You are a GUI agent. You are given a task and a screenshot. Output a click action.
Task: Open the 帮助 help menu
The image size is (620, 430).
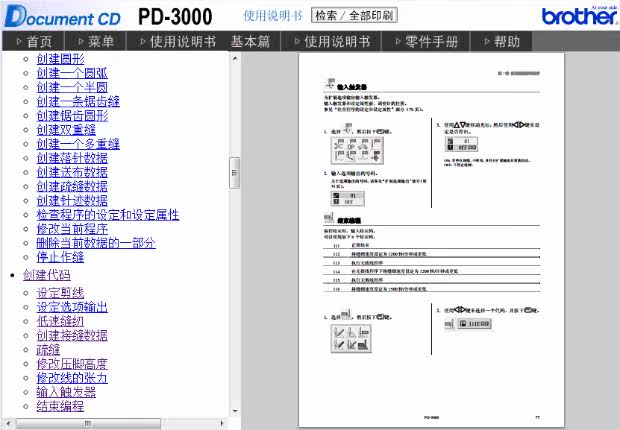501,41
